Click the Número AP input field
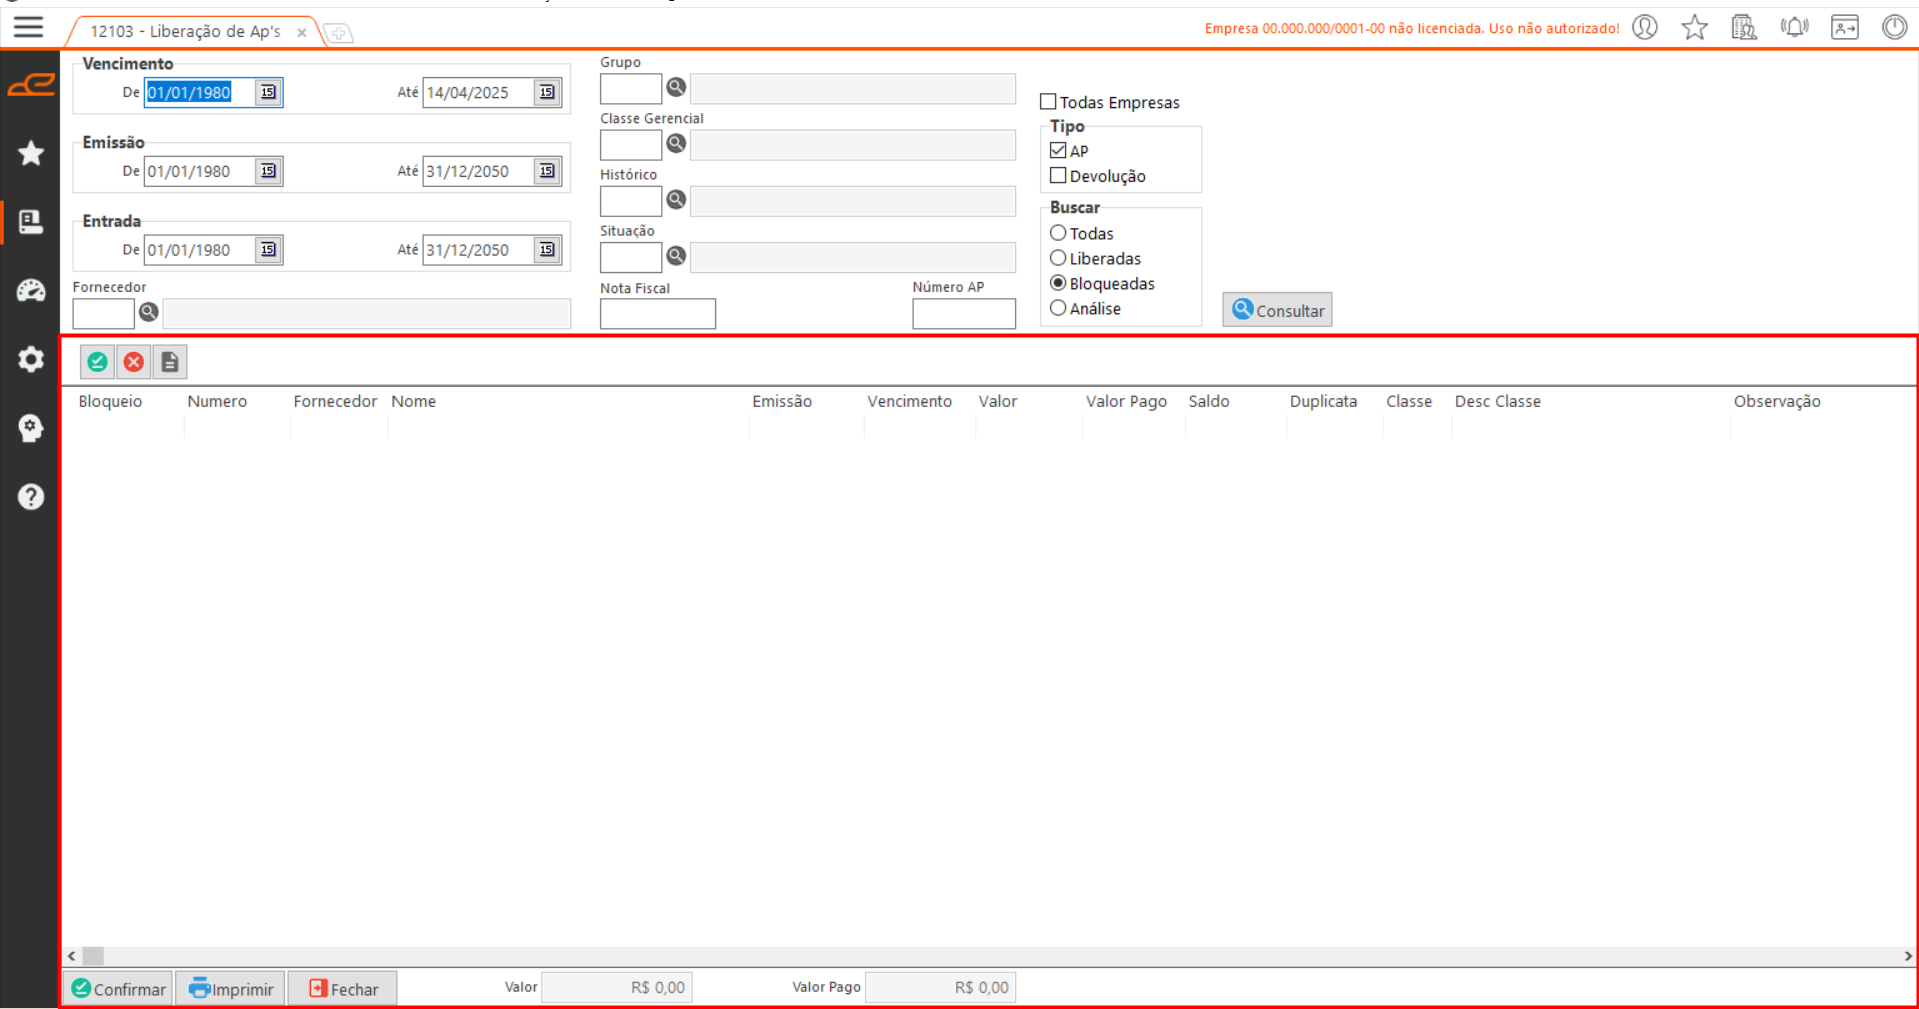Image resolution: width=1919 pixels, height=1009 pixels. [963, 314]
